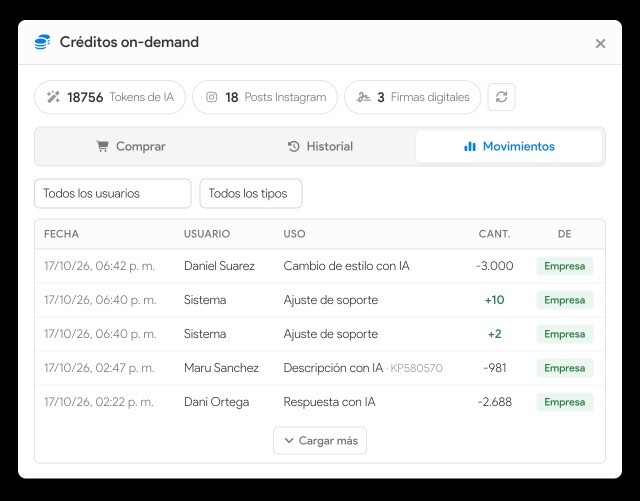Click the 18756 Tokens de IA pill
This screenshot has height=501, width=640.
pyautogui.click(x=110, y=97)
